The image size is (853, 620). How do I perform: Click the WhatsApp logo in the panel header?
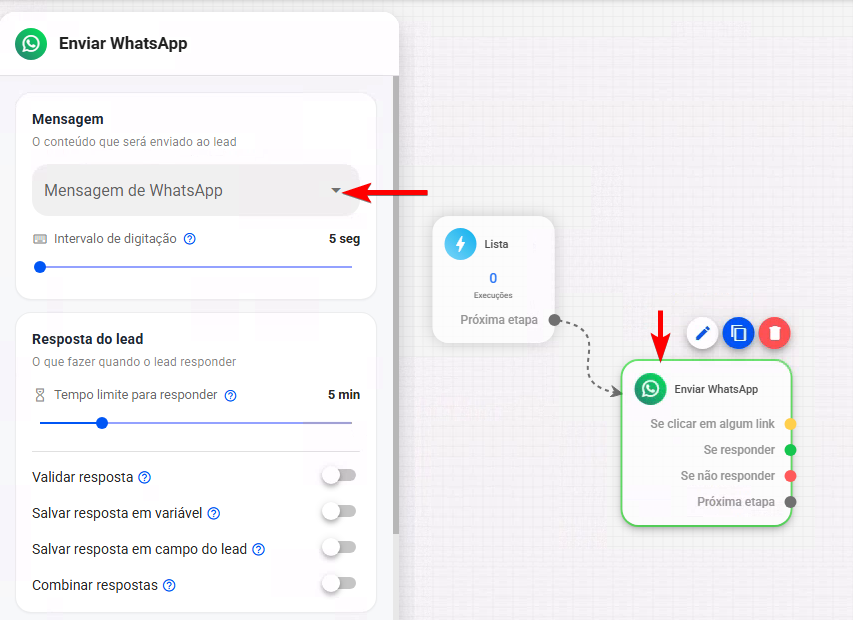coord(31,44)
